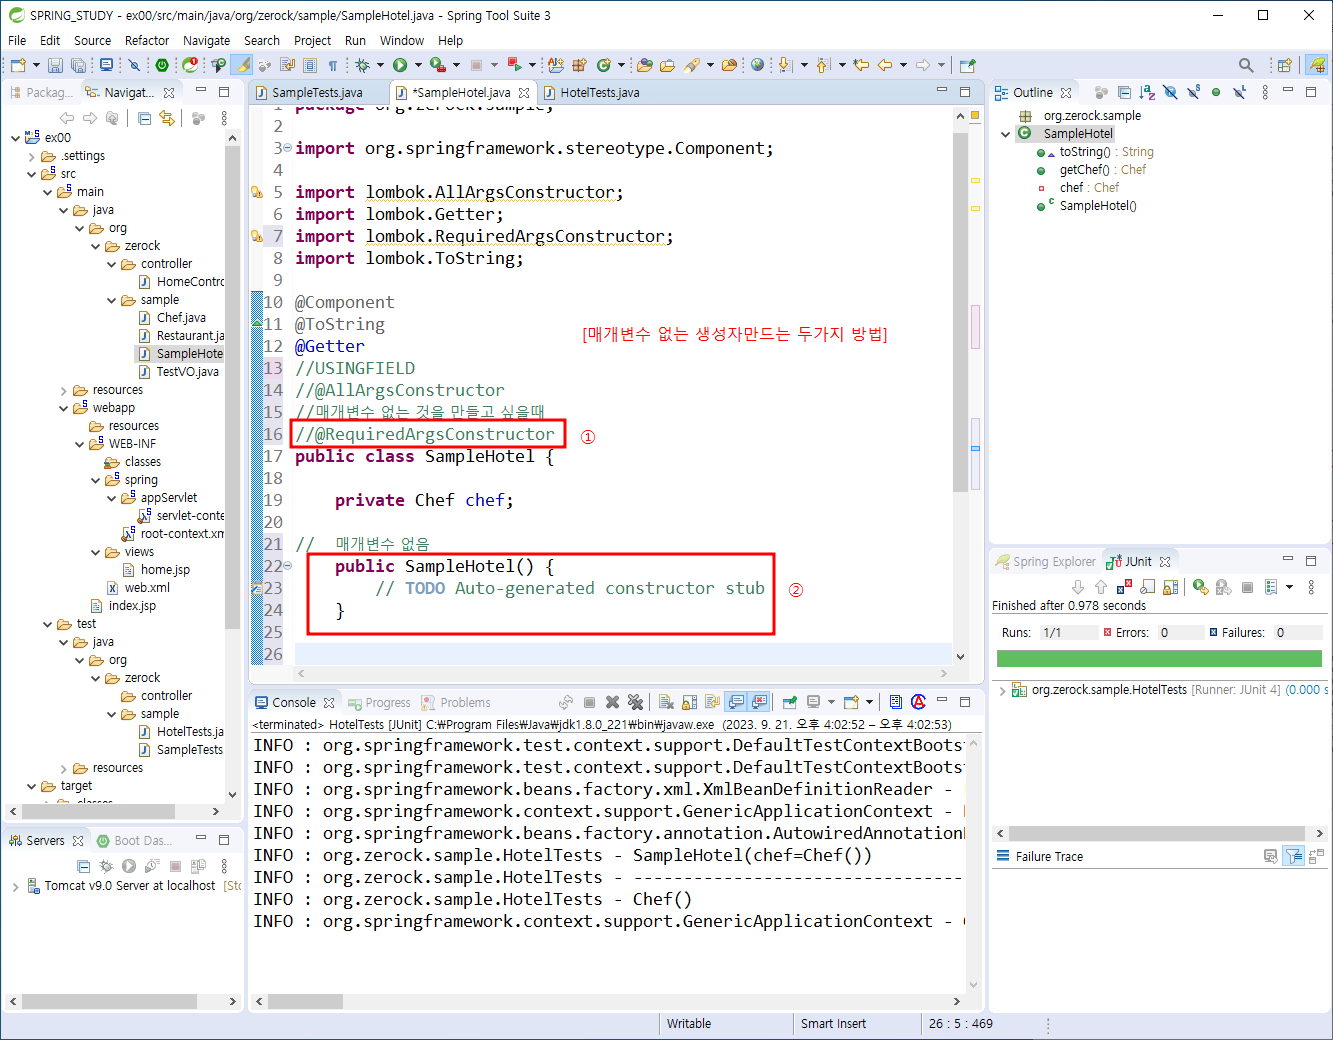
Task: Toggle Link with Editor in Navigator
Action: click(167, 118)
